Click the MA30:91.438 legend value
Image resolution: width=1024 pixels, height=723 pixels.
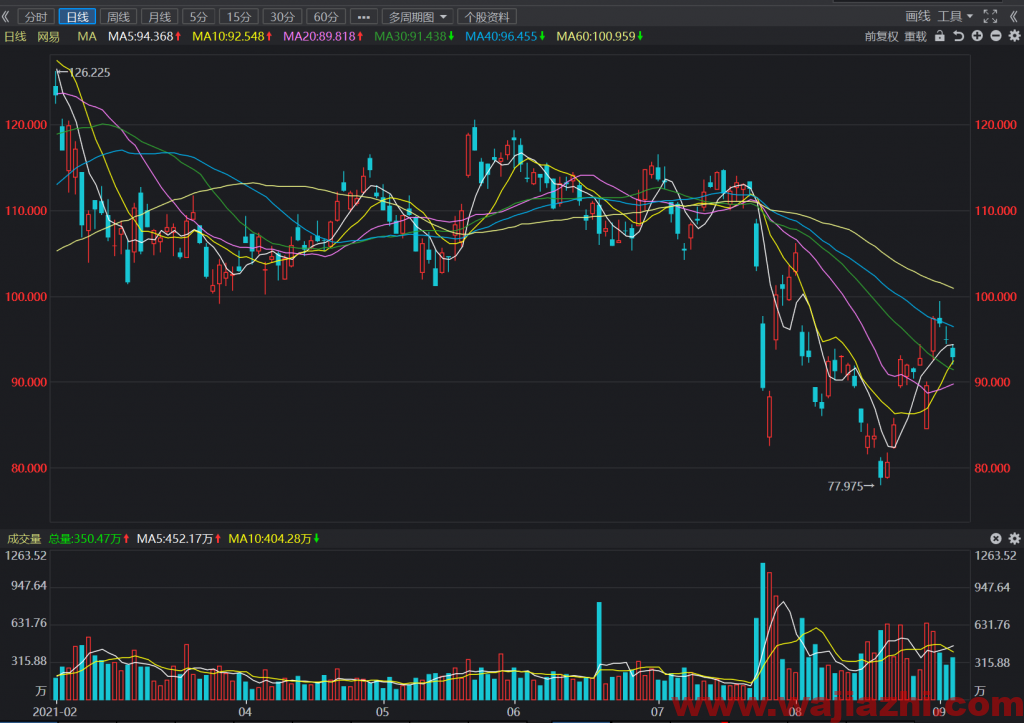[413, 37]
